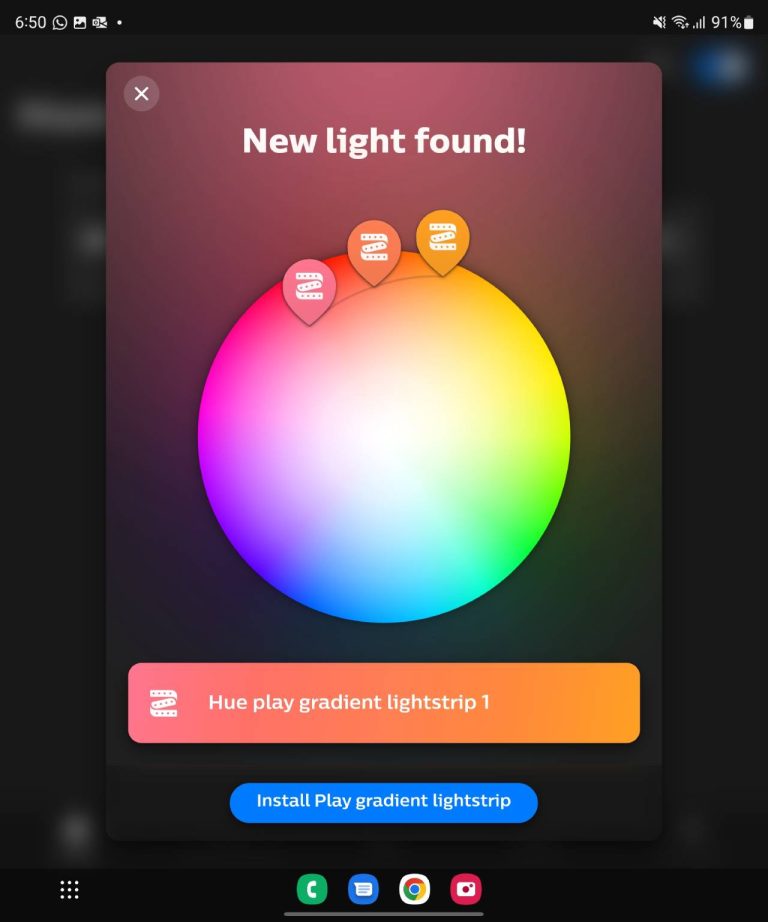Open the blue Messages app
Screen dimensions: 768x922
point(363,889)
